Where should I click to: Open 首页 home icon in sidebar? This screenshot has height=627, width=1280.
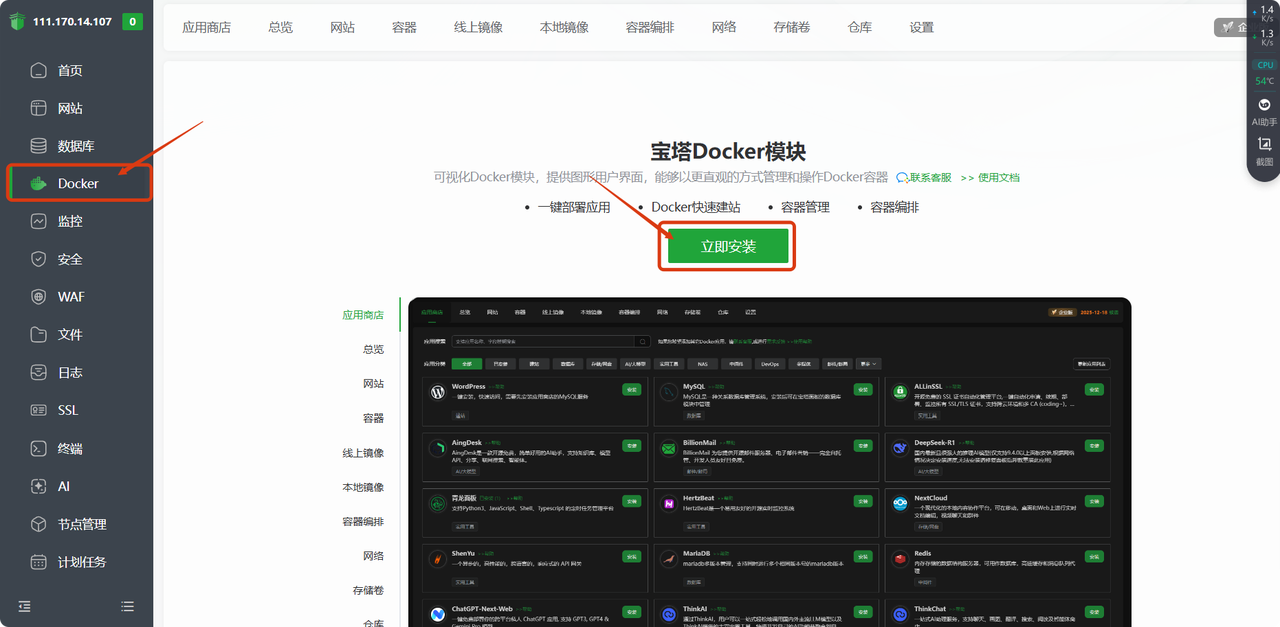pyautogui.click(x=38, y=70)
